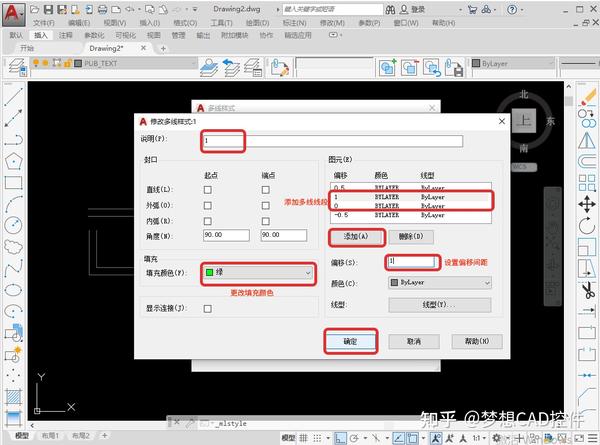The height and width of the screenshot is (445, 600).
Task: Open status bar customization menu icon
Action: 593,437
